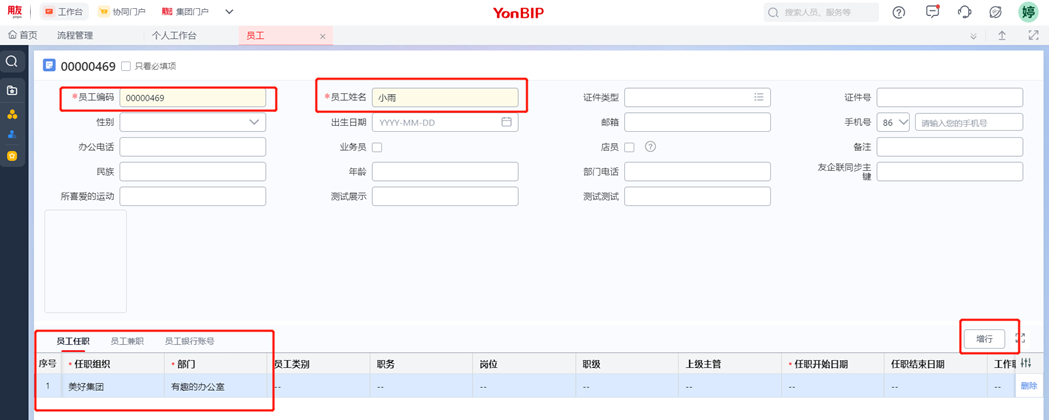Click the employee photo placeholder box
This screenshot has width=1049, height=420.
tap(86, 261)
